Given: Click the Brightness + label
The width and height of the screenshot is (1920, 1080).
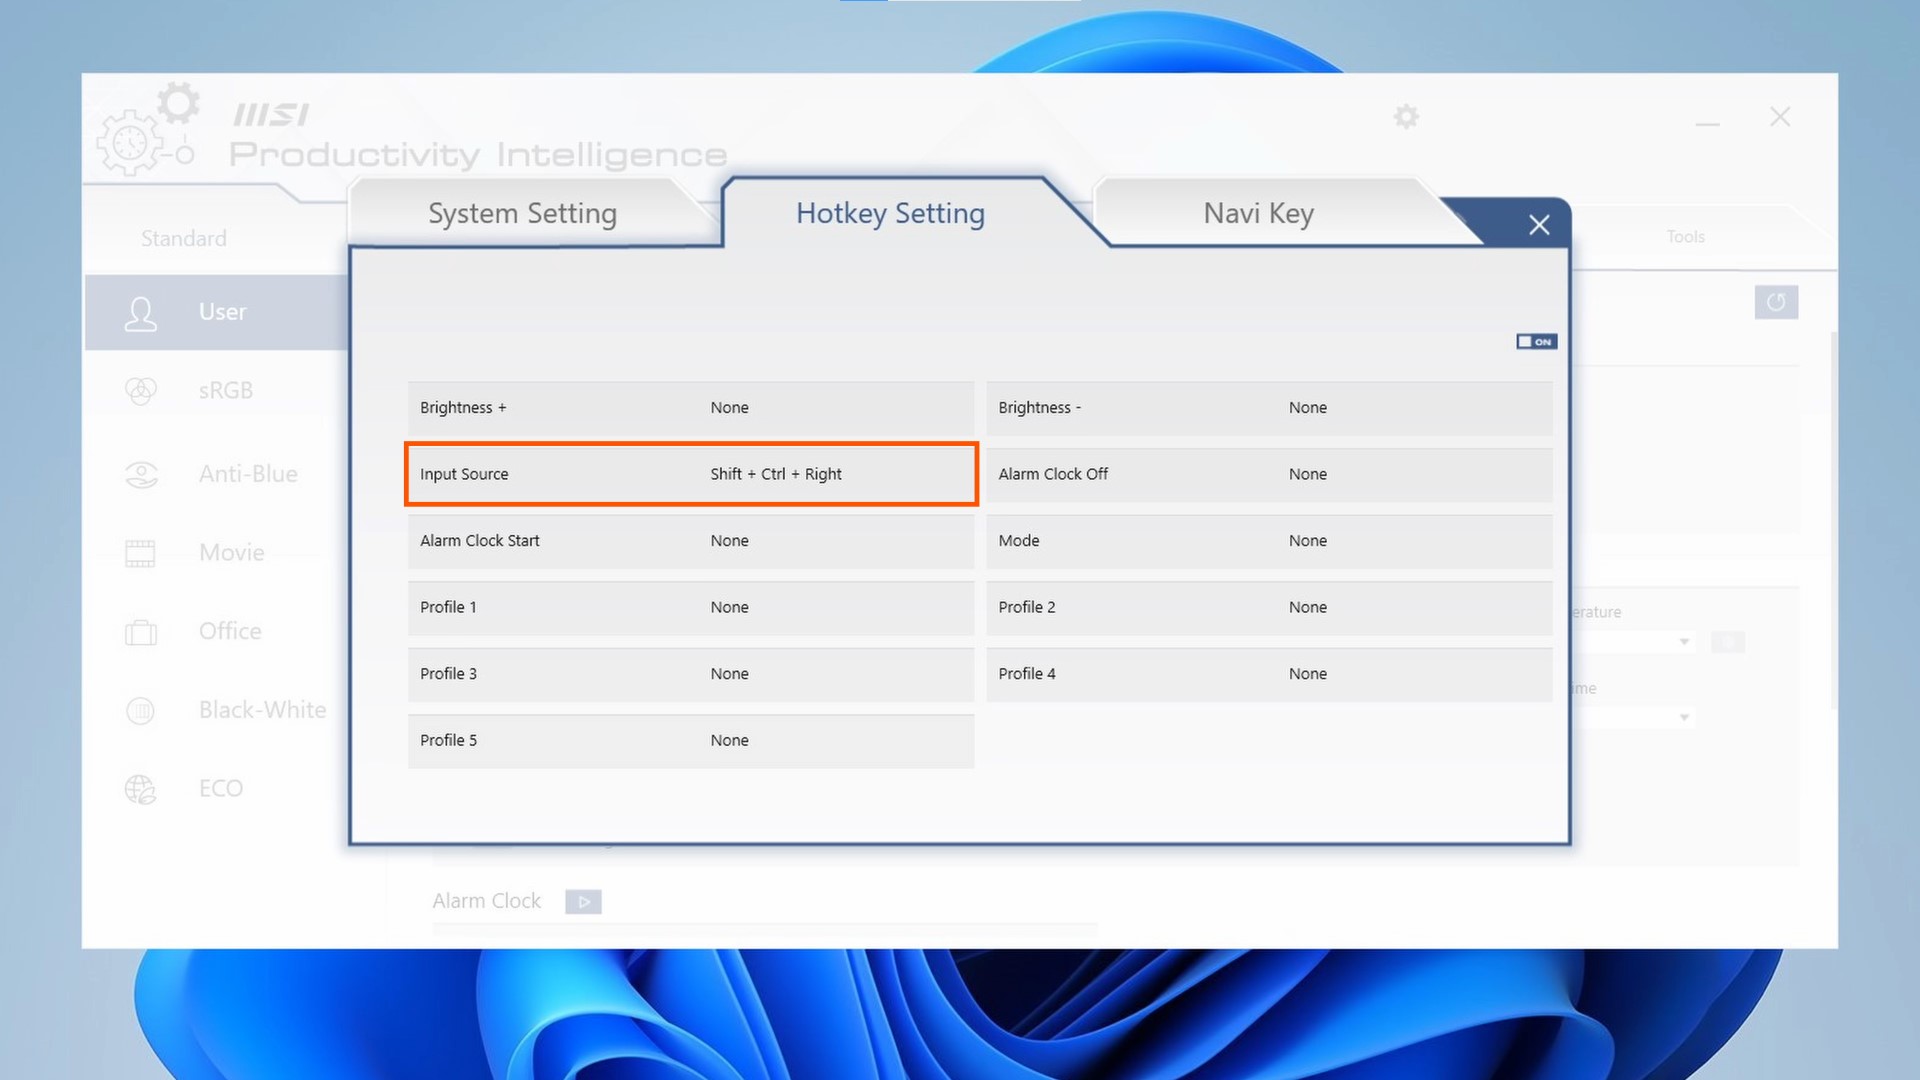Looking at the screenshot, I should (x=463, y=408).
